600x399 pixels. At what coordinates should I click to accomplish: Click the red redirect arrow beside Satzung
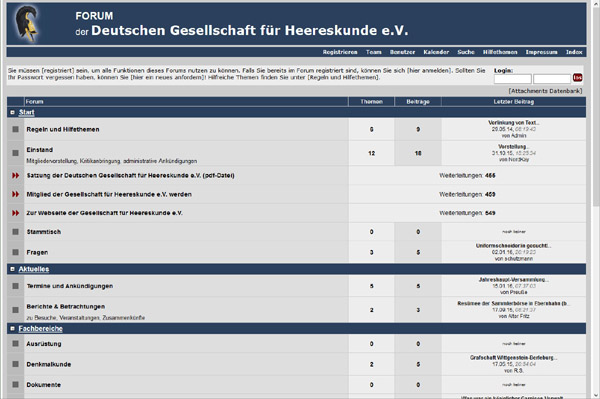pos(15,175)
